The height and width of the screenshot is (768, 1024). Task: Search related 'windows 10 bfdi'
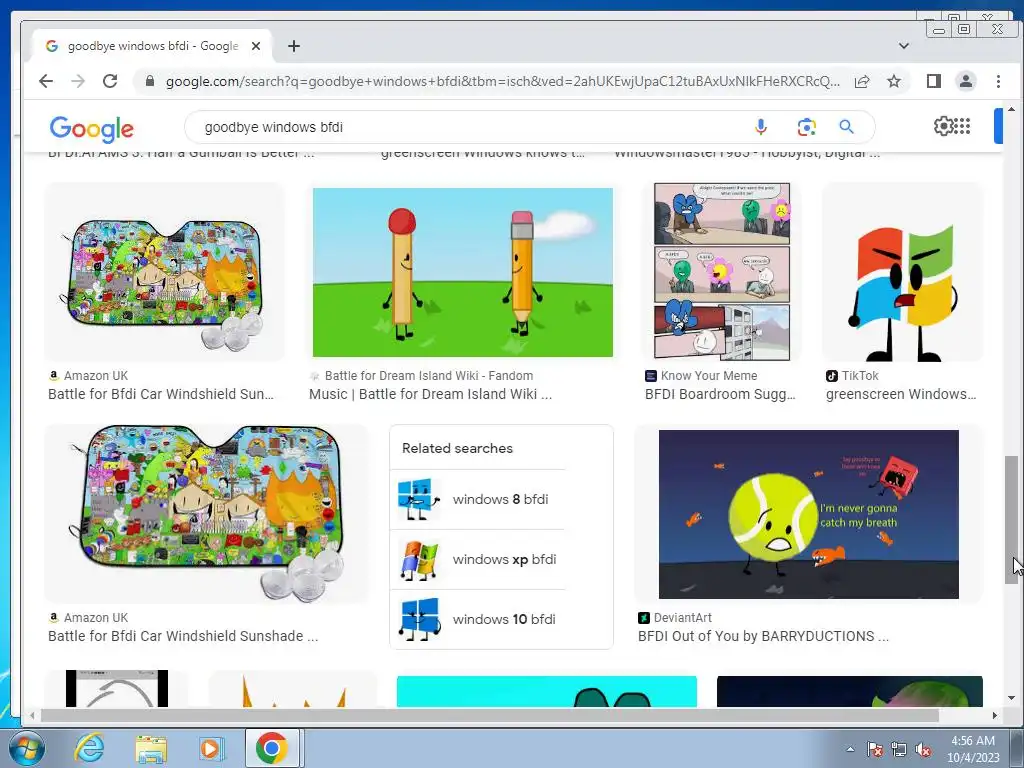478,619
